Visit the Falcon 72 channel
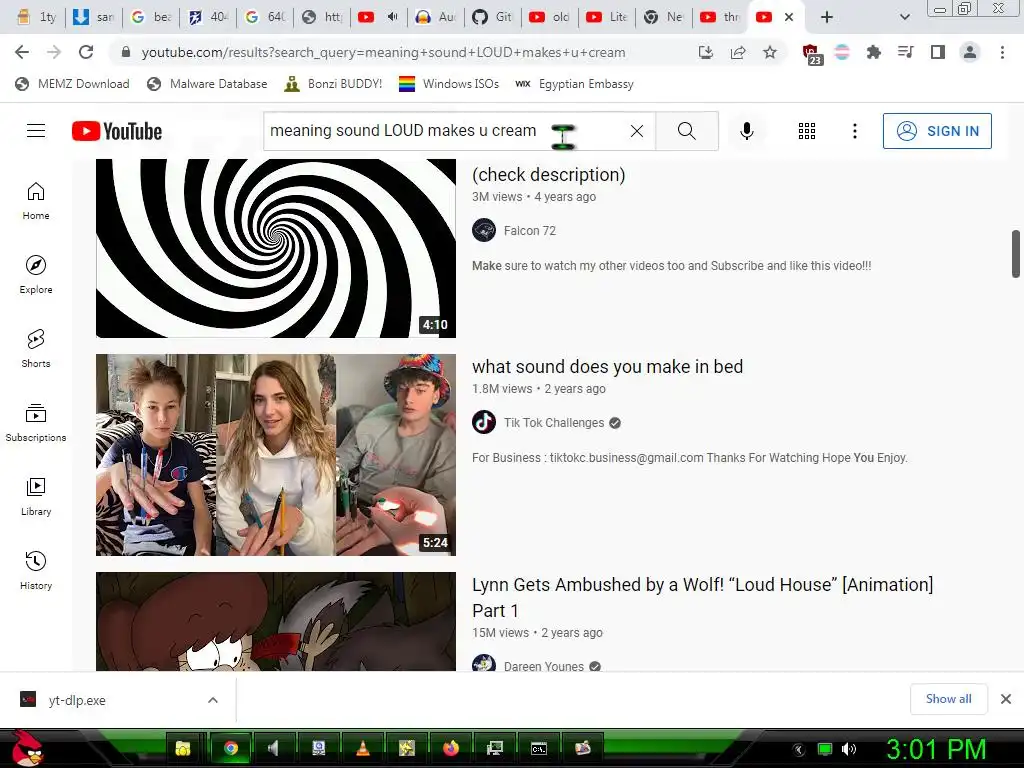1024x768 pixels. tap(530, 231)
